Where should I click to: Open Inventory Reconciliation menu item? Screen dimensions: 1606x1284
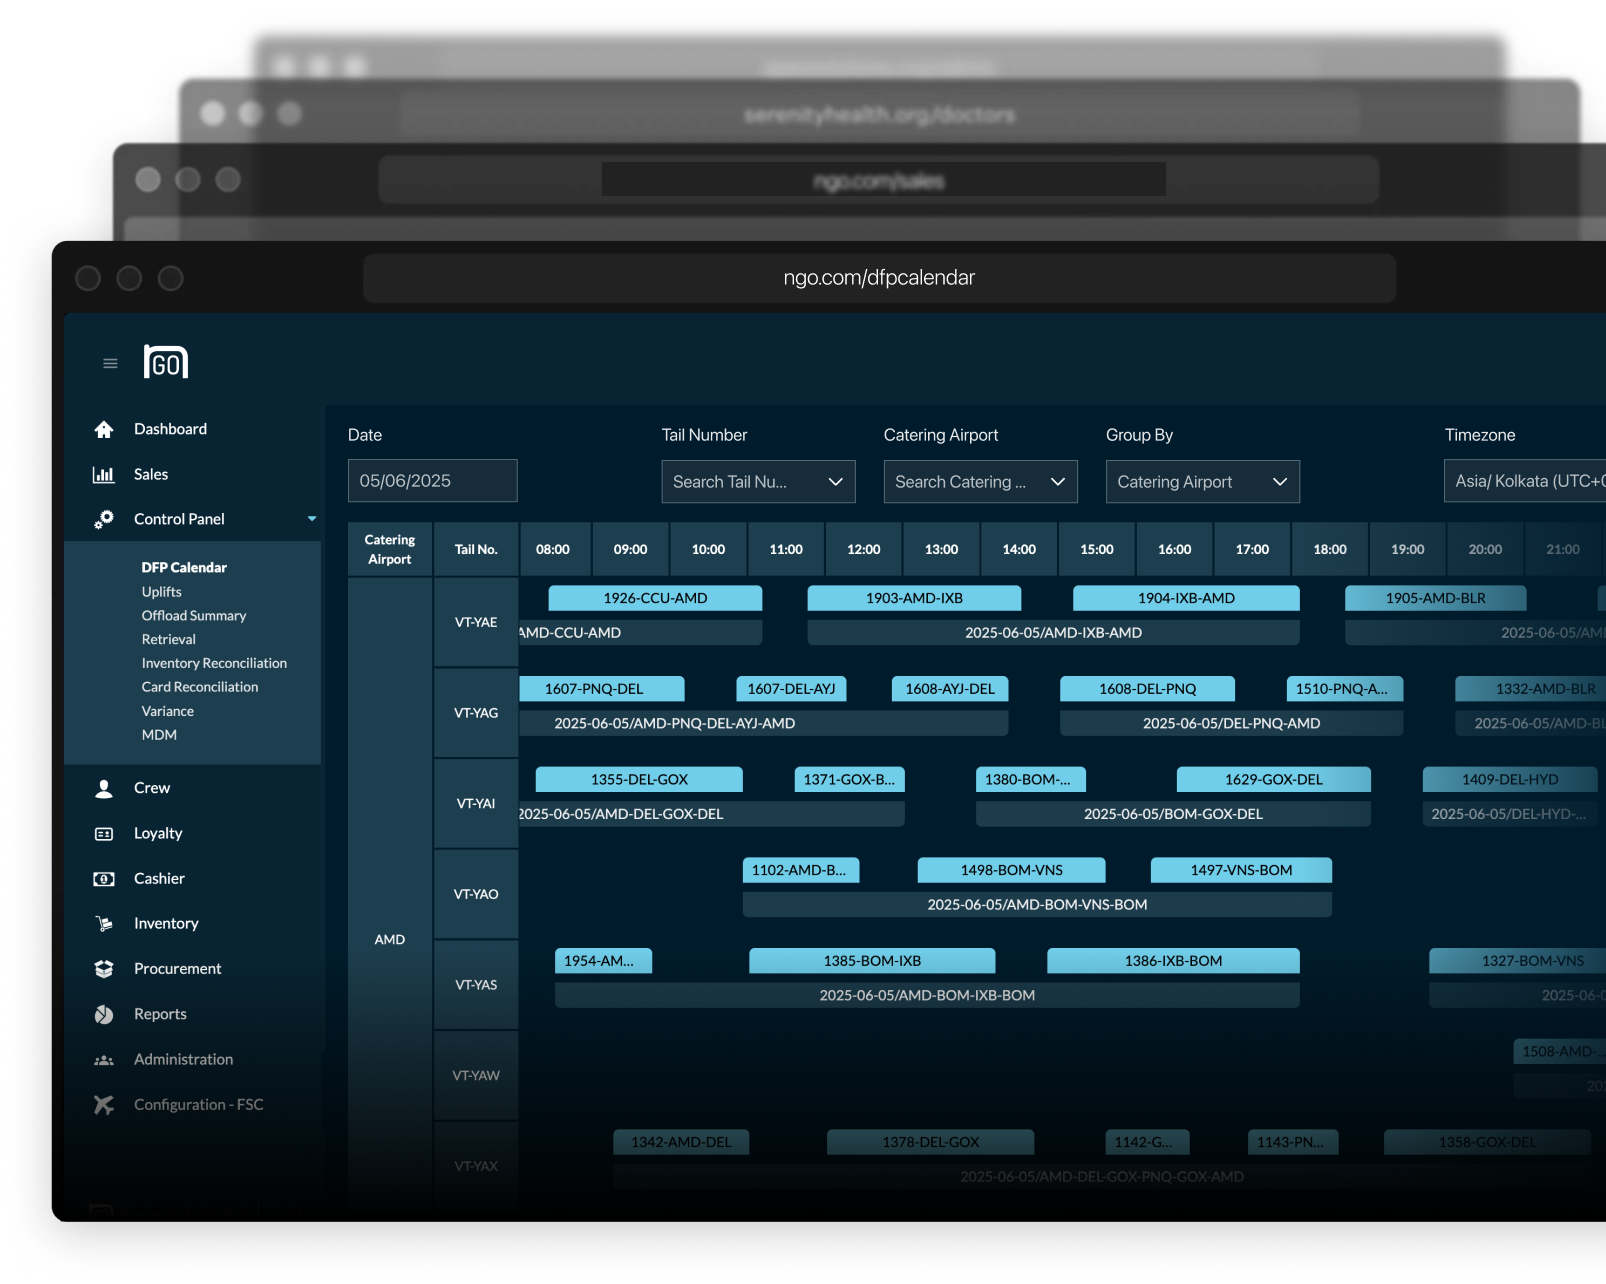pos(214,663)
